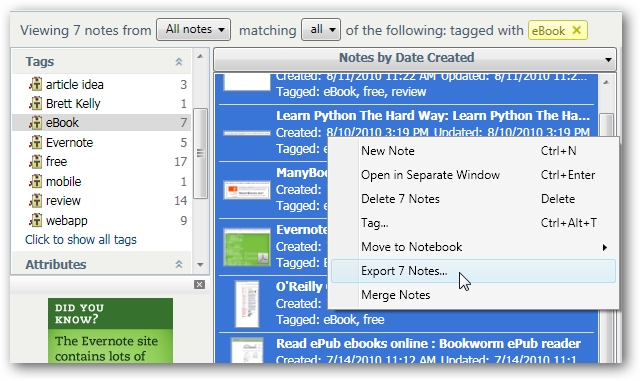Click the article idea tag icon

pos(36,84)
